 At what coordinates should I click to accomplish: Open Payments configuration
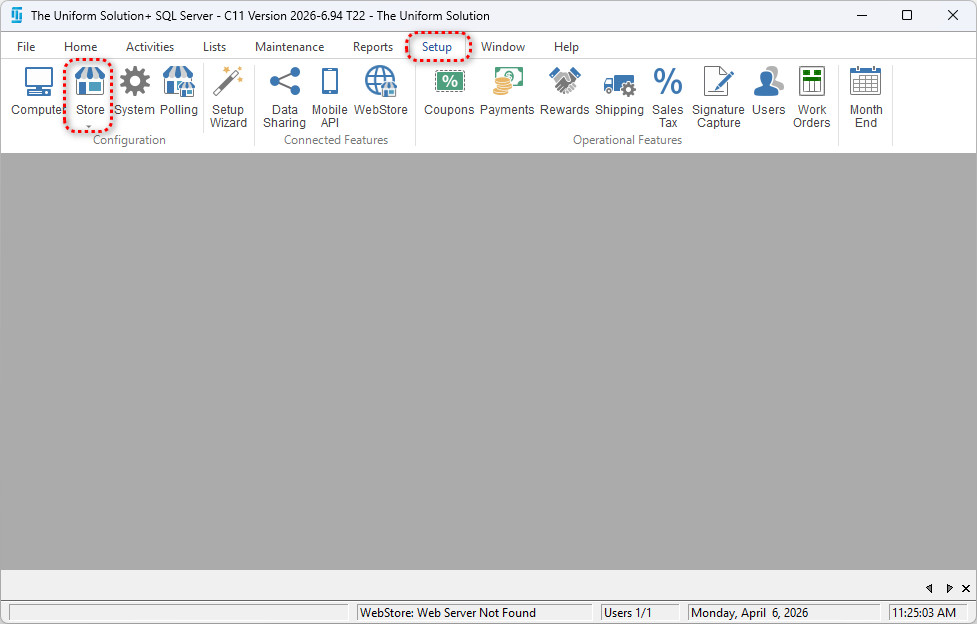(x=507, y=92)
